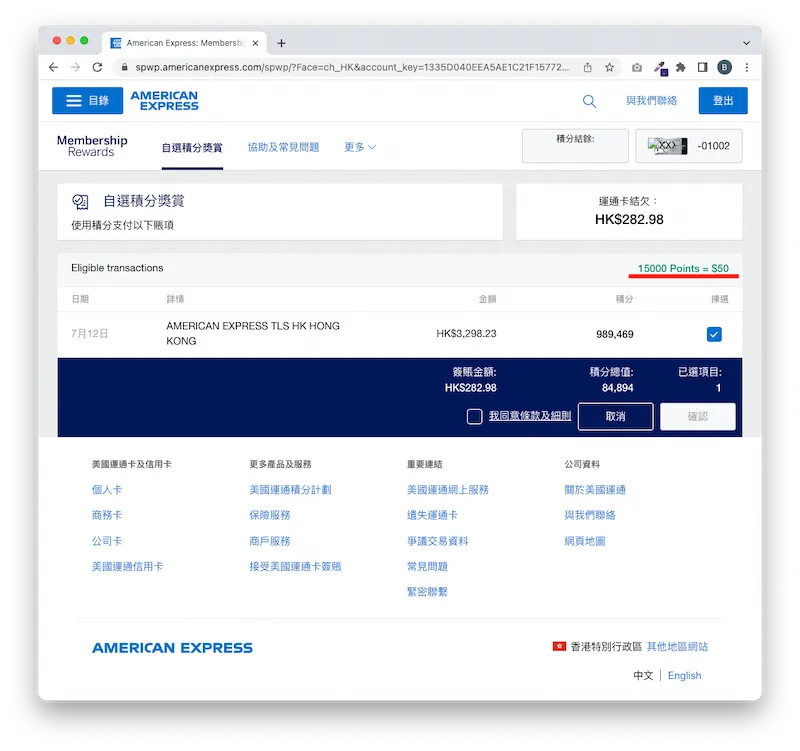Click 與我們聯絡 in the header
Screen dimensions: 800x751
[652, 101]
